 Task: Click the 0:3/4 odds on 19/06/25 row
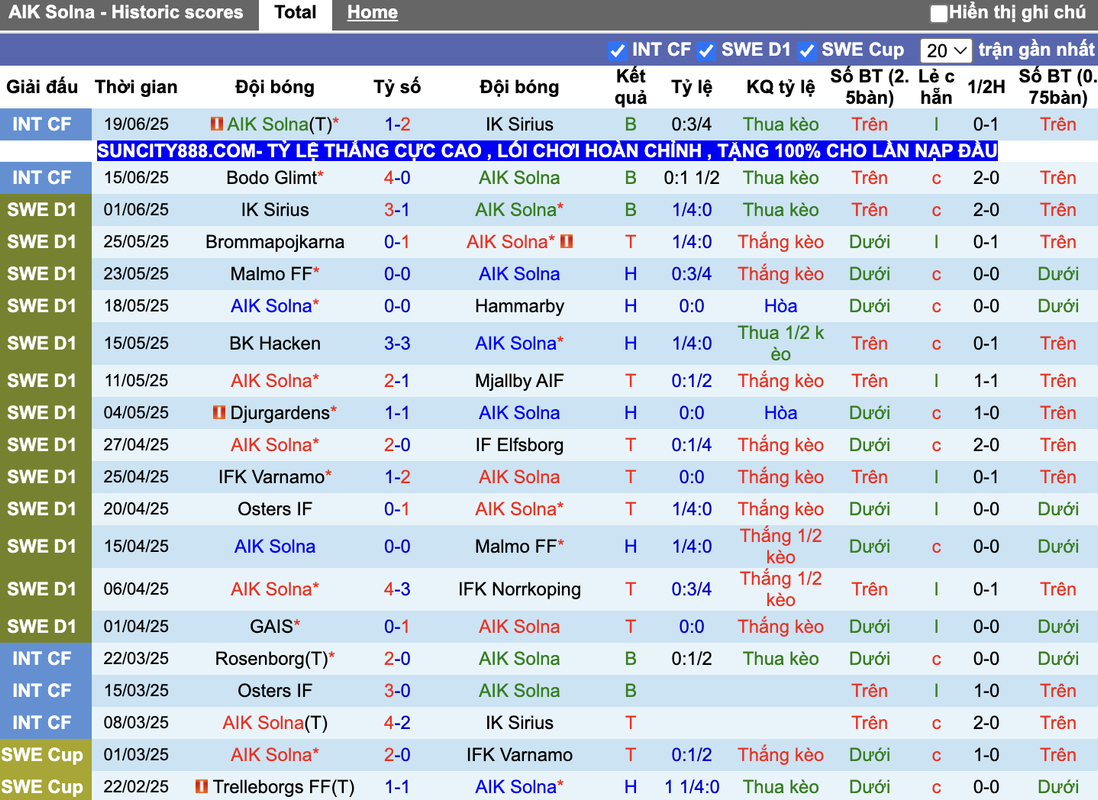pyautogui.click(x=691, y=125)
